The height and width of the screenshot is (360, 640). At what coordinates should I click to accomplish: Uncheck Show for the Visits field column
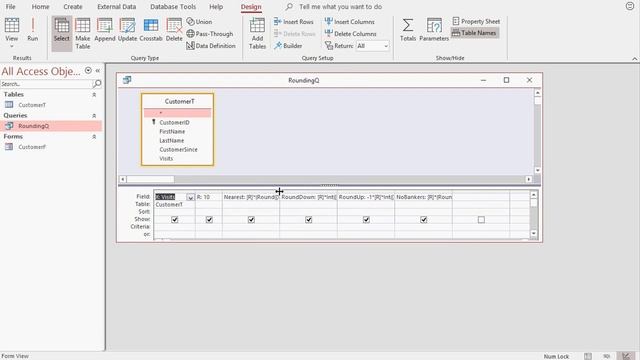[175, 220]
